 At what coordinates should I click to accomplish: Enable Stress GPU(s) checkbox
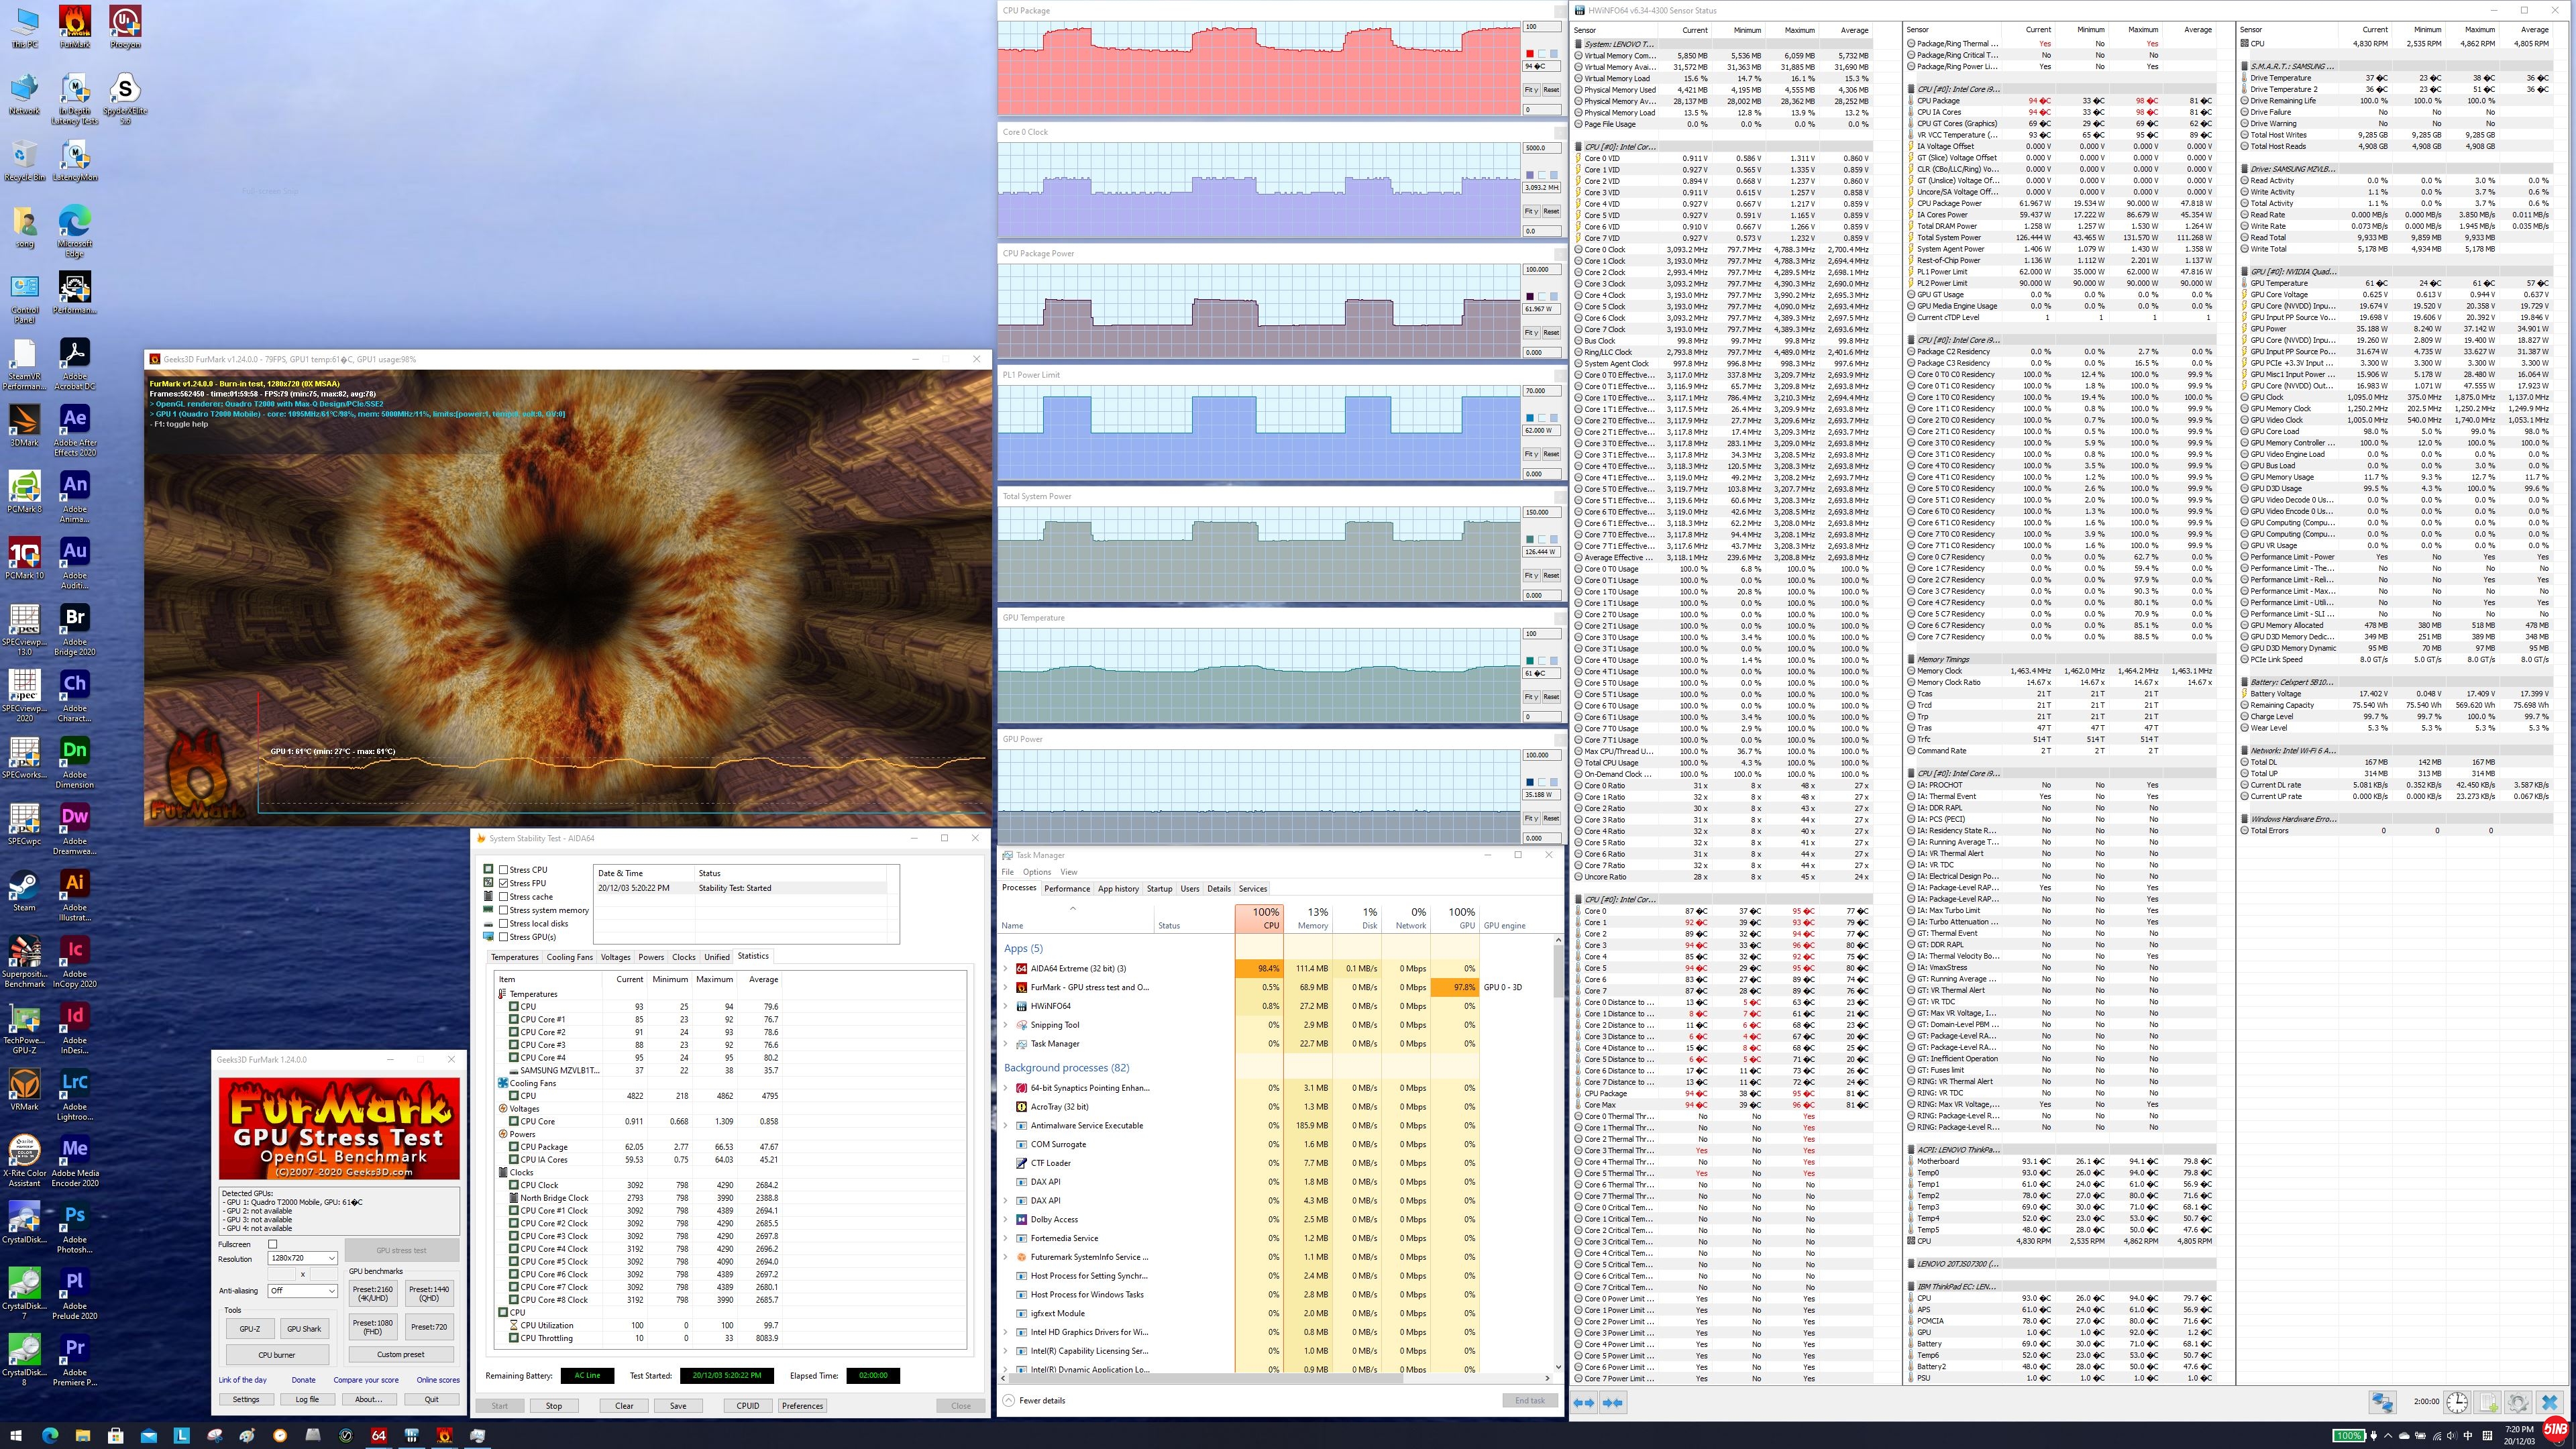pyautogui.click(x=504, y=937)
